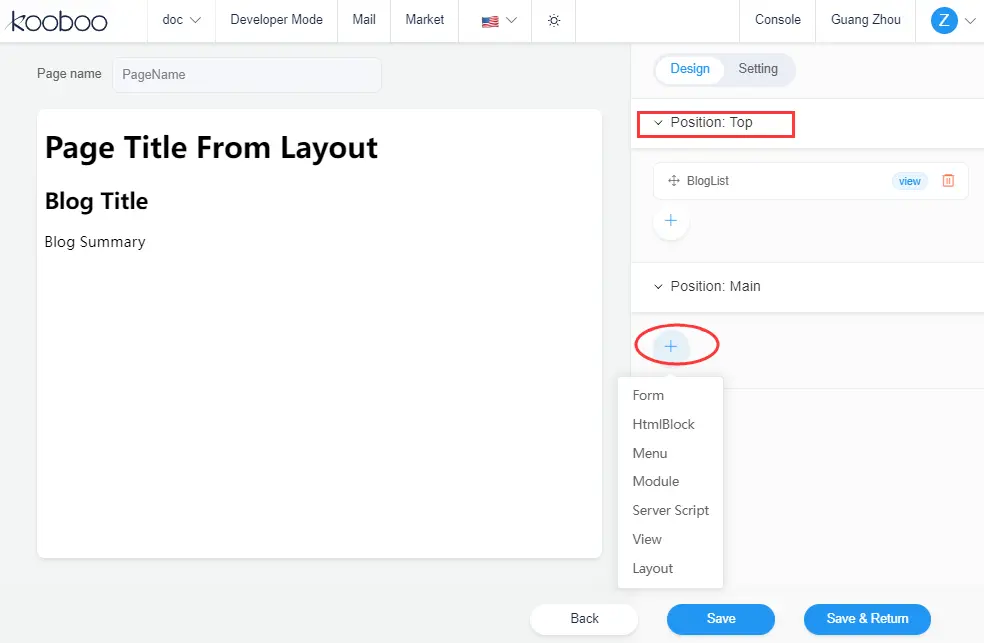Click the Kooboo logo
This screenshot has height=643, width=984.
pyautogui.click(x=59, y=20)
